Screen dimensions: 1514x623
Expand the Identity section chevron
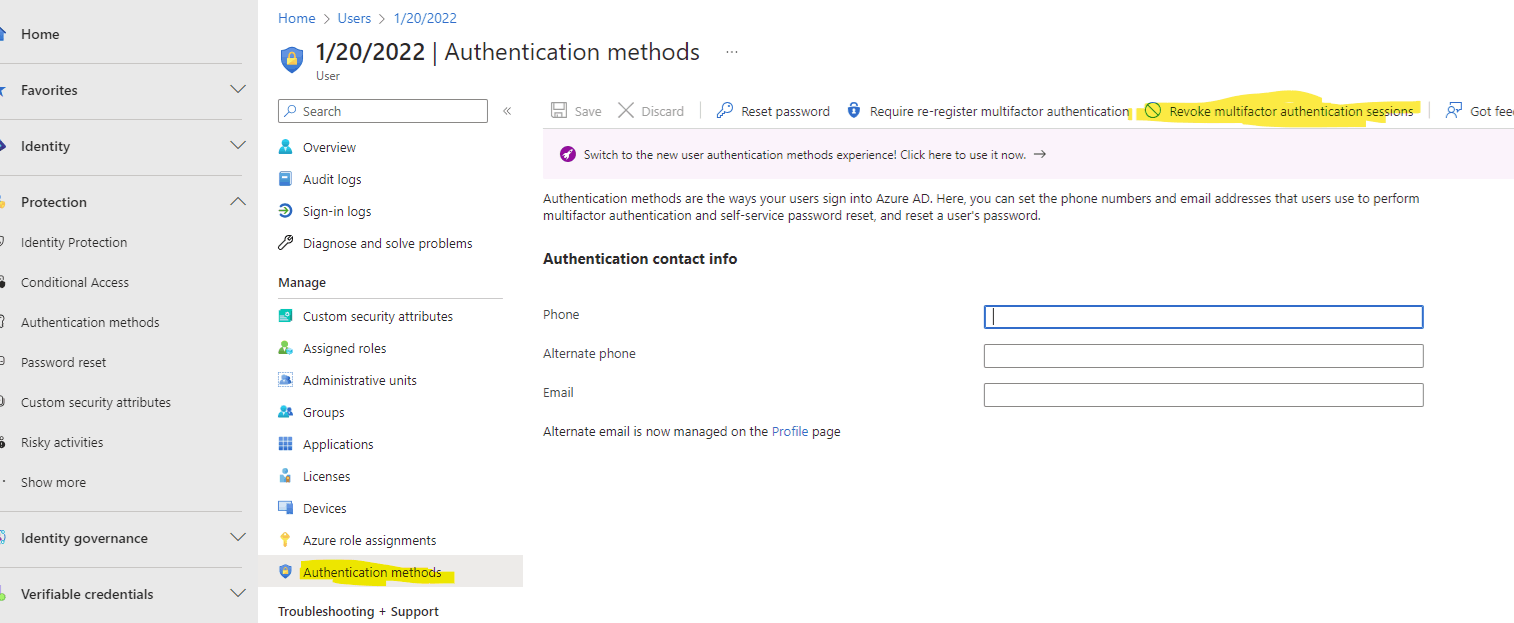click(238, 146)
